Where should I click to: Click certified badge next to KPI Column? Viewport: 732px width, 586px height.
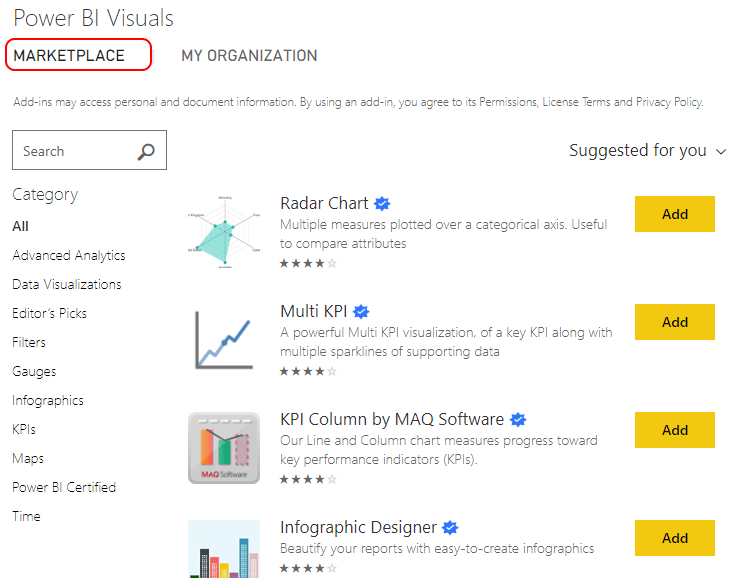coord(518,420)
